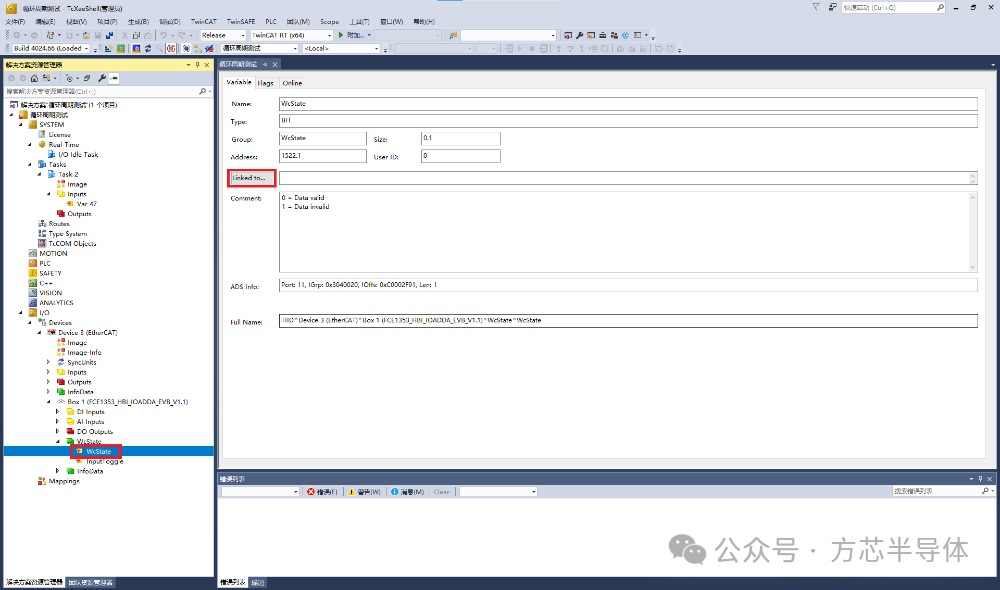1000x590 pixels.
Task: Click the VISION node icon
Action: click(33, 293)
